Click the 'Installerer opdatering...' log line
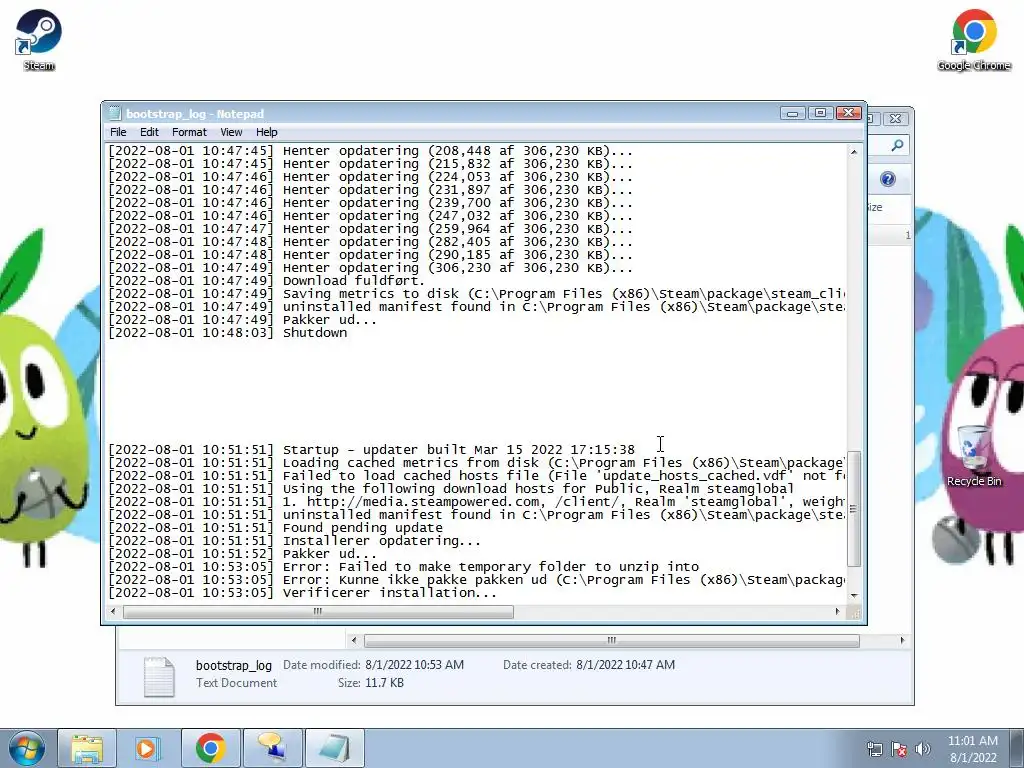 click(x=295, y=541)
